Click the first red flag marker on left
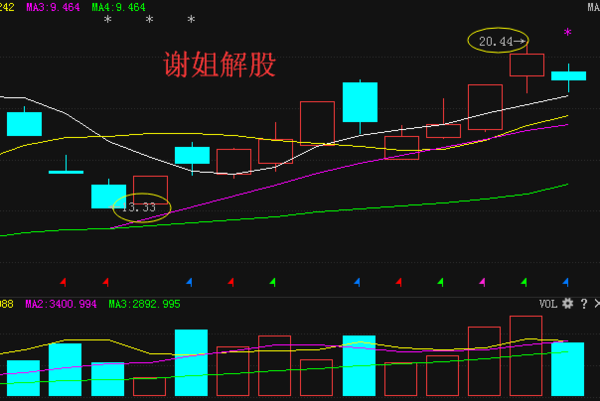 click(63, 281)
